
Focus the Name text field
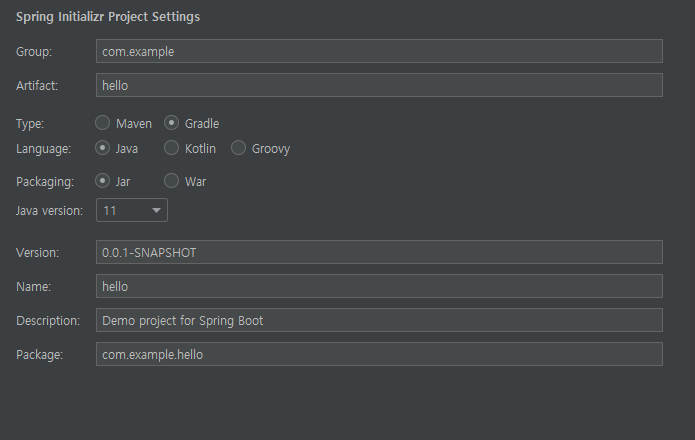tap(379, 286)
